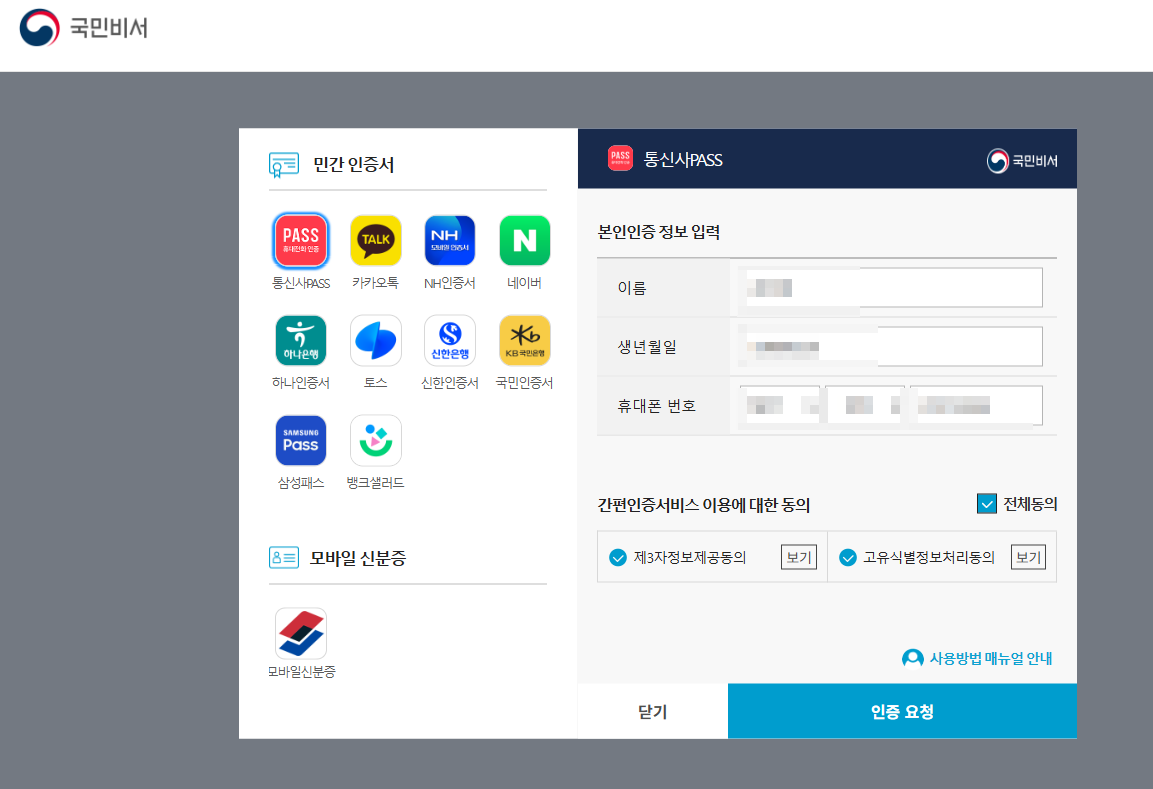This screenshot has width=1153, height=789.
Task: Click the first 휴대폰 번호 field
Action: [779, 405]
